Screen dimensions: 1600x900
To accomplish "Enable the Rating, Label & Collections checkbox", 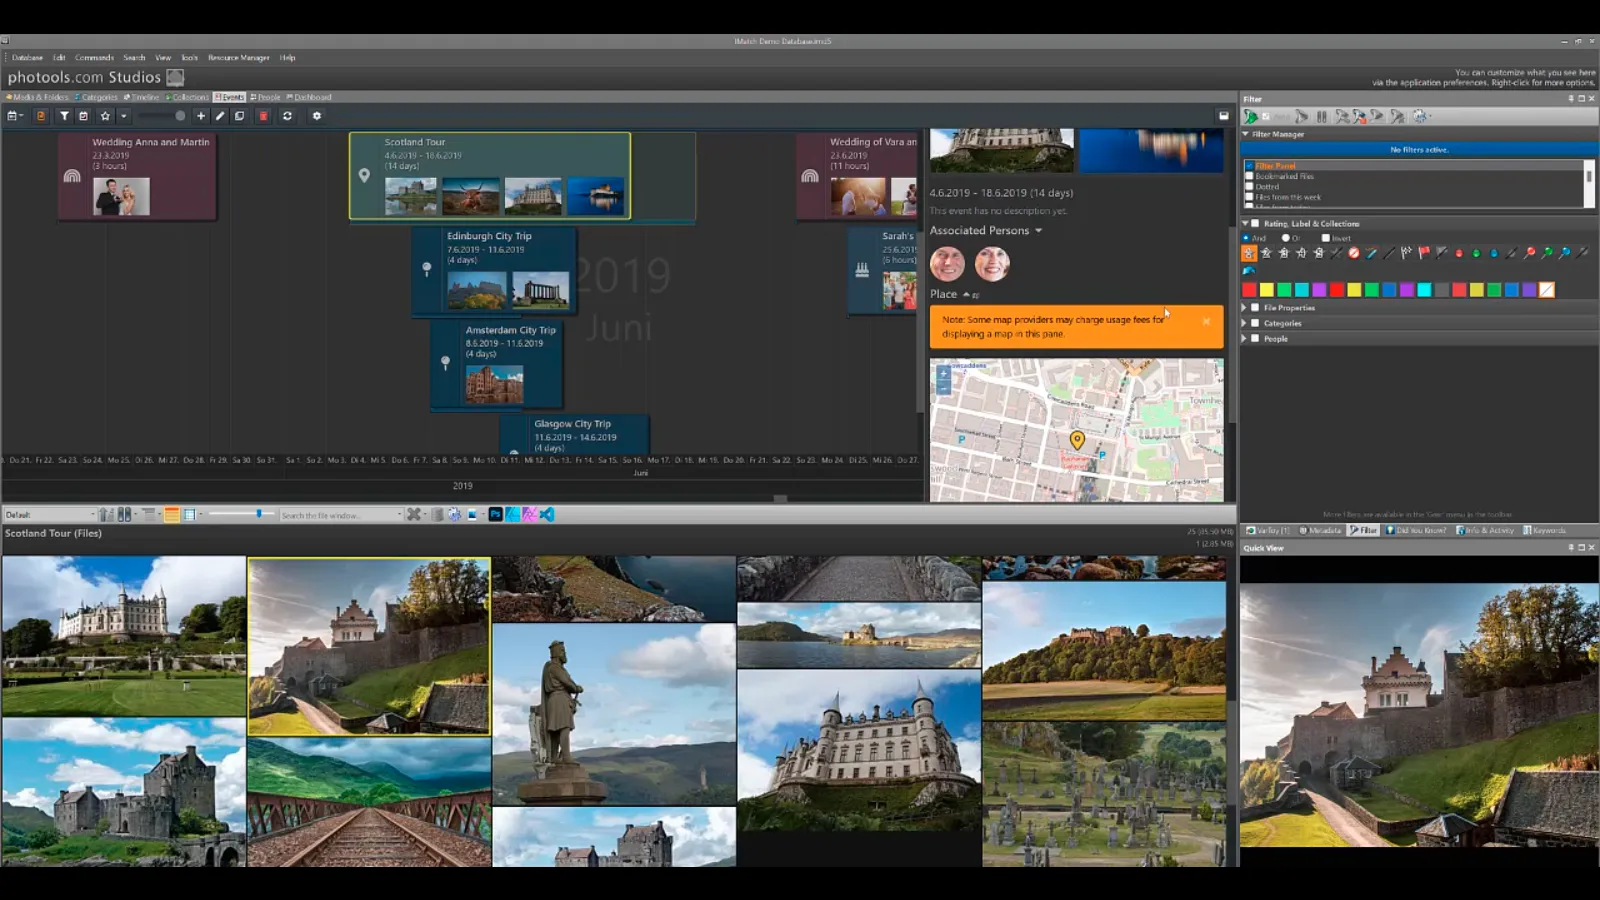I will [x=1255, y=223].
